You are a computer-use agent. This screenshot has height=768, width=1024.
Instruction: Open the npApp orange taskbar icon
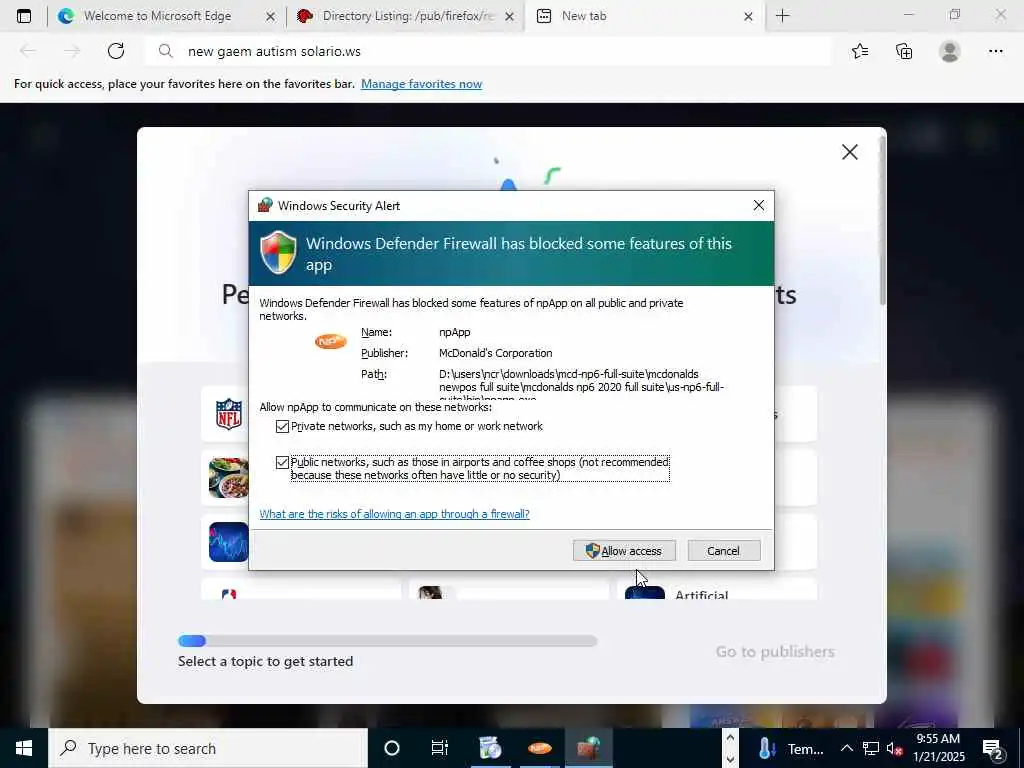(x=539, y=748)
